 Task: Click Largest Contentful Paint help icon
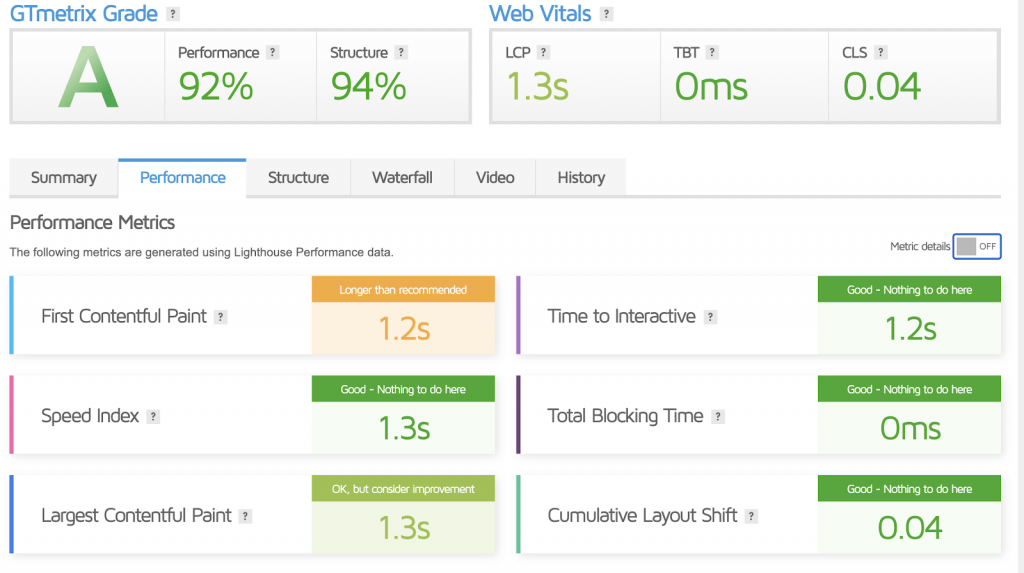[x=245, y=517]
